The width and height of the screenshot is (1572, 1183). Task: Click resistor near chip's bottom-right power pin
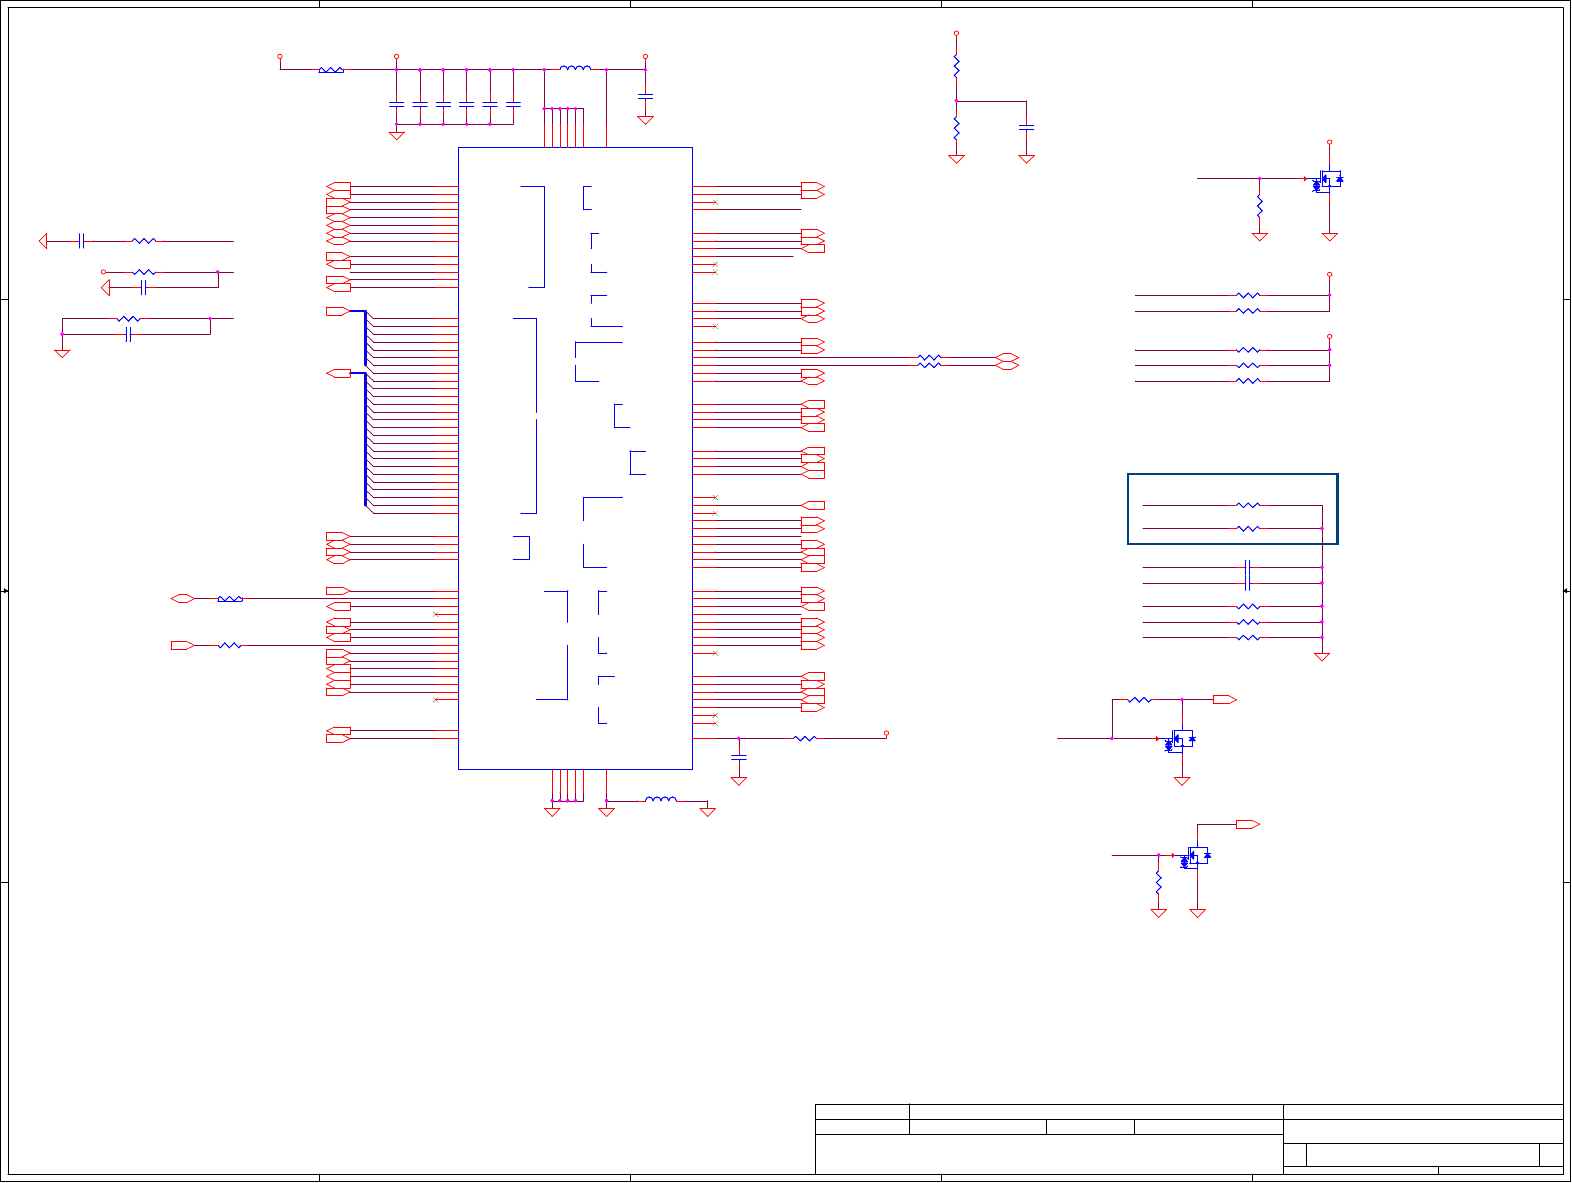[x=805, y=739]
